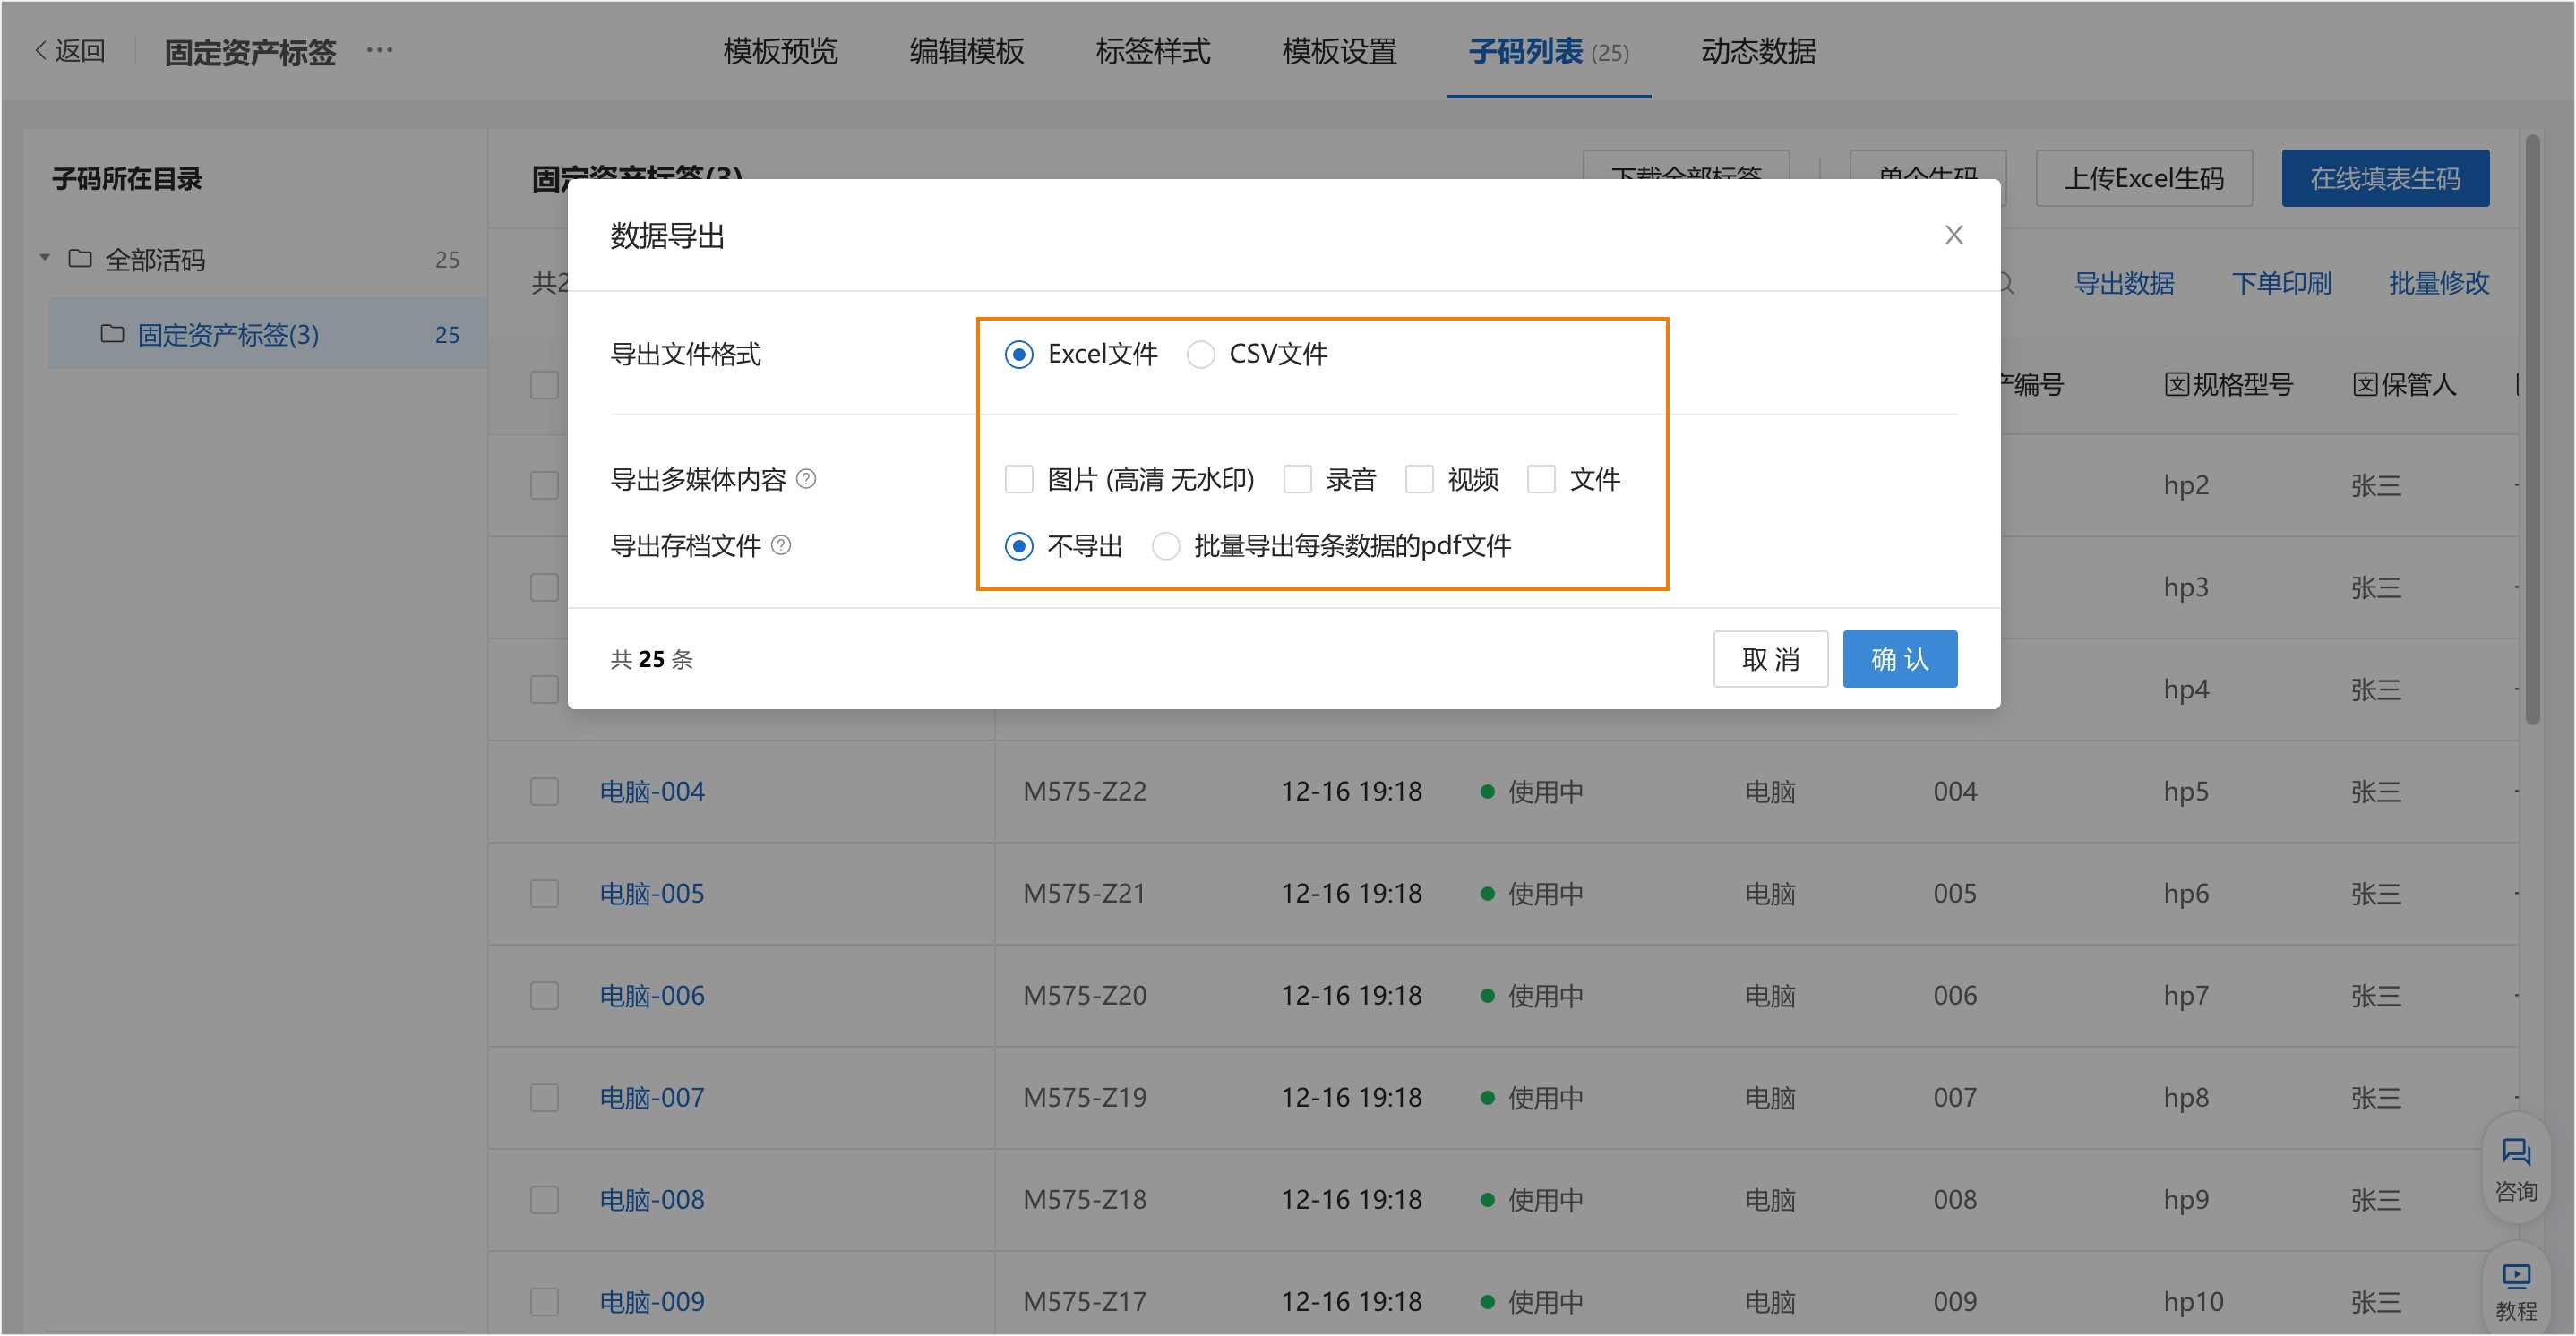This screenshot has height=1336, width=2576.
Task: Click the vertical scrollbar
Action: click(x=2532, y=430)
